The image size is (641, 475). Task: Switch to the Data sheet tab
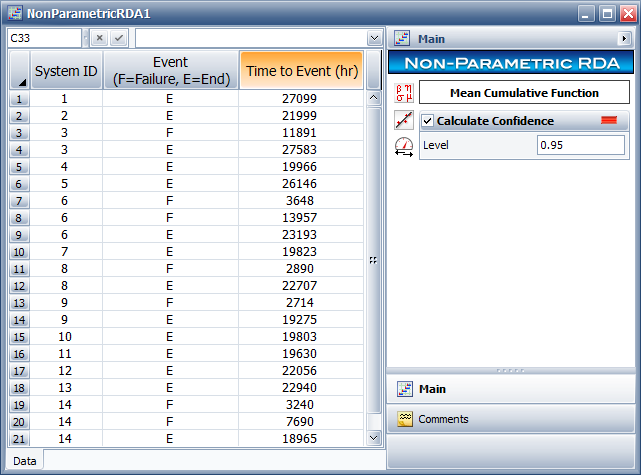click(25, 460)
